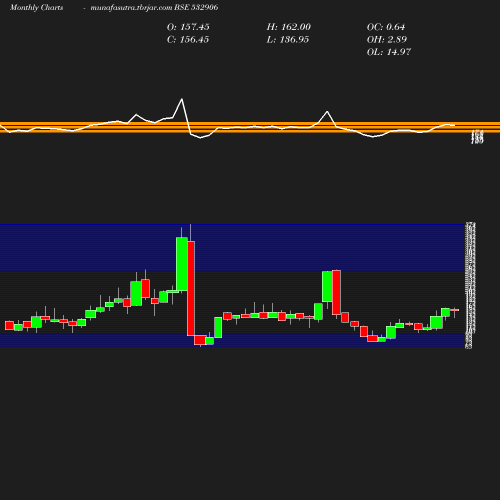Click the highest peak of the white indicator line

coord(182,99)
